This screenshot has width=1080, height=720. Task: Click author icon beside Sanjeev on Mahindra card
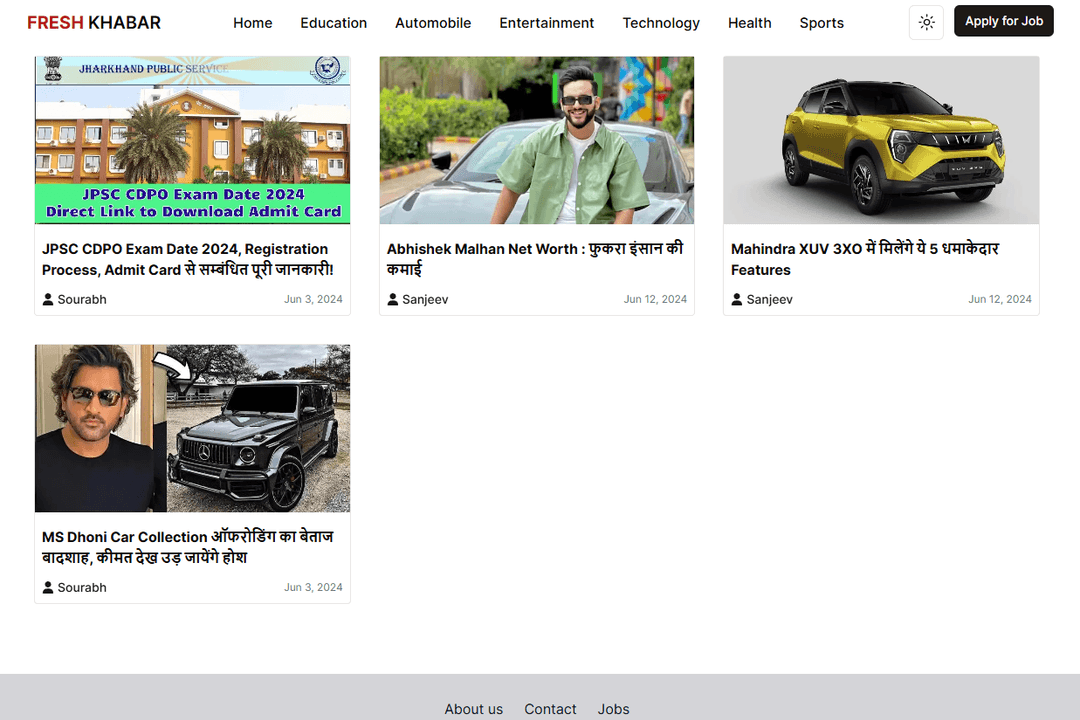pyautogui.click(x=736, y=299)
